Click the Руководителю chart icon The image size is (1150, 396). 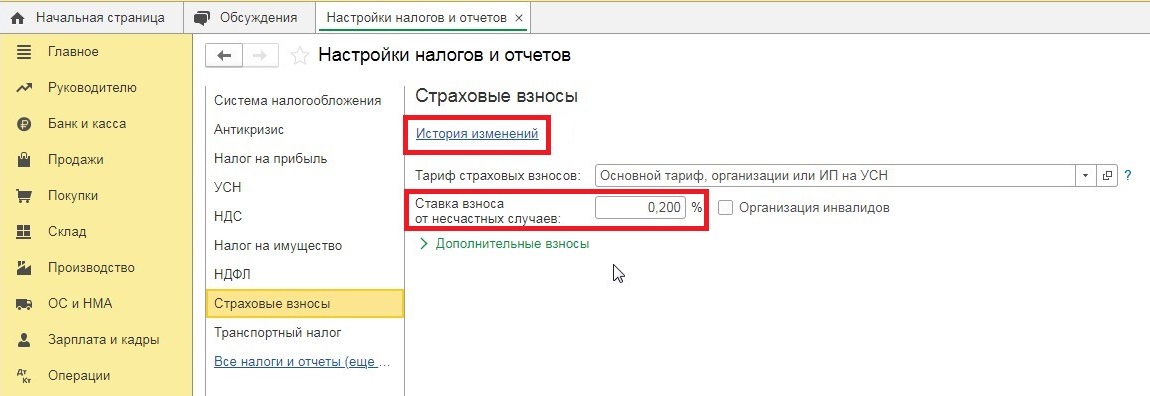[x=24, y=88]
